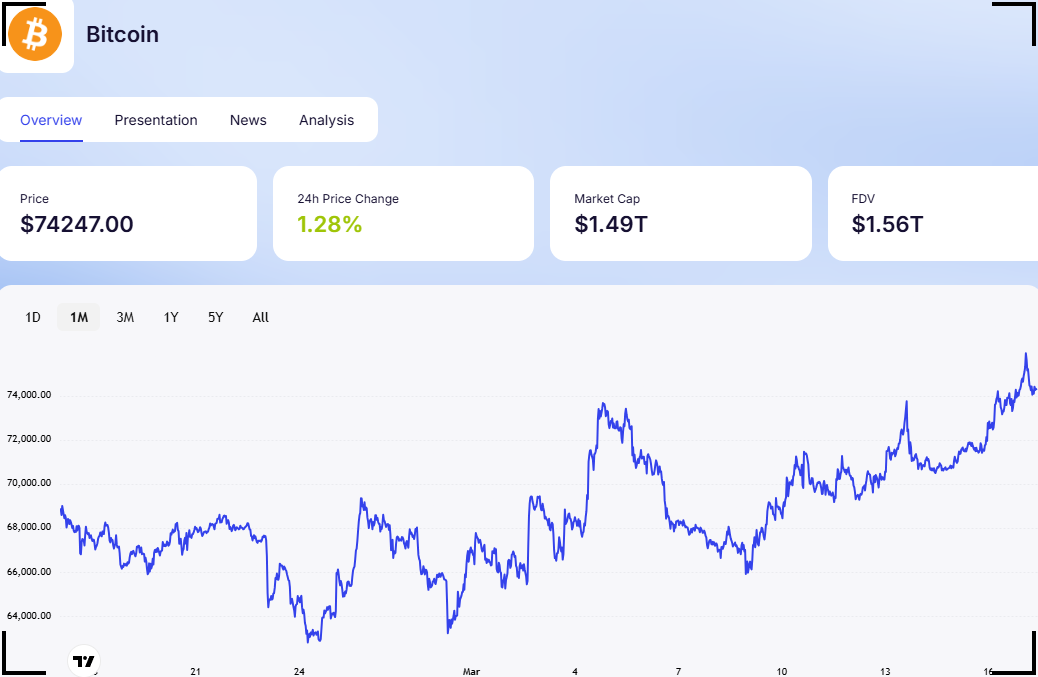The height and width of the screenshot is (677, 1038).
Task: Go to the News tab
Action: click(x=248, y=120)
